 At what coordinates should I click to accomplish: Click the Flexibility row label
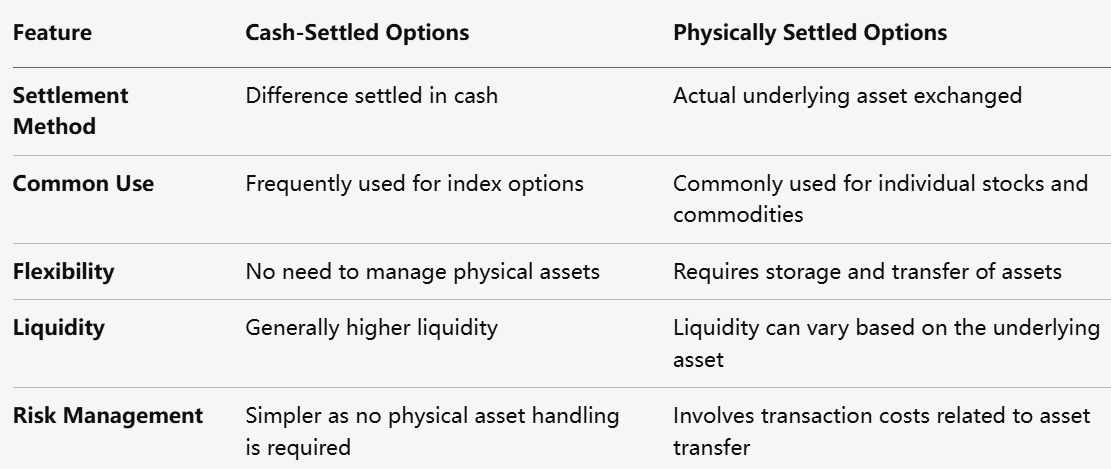coord(63,271)
